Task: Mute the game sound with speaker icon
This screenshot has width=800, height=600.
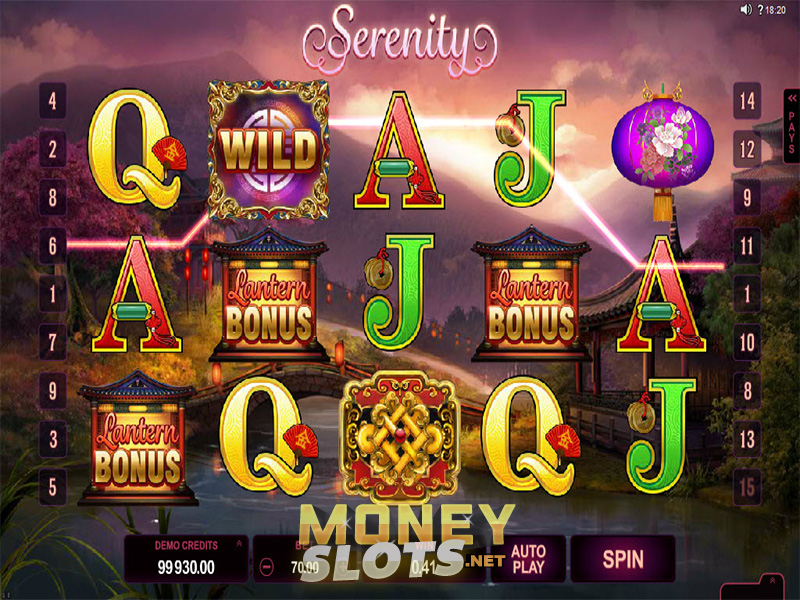Action: [746, 9]
